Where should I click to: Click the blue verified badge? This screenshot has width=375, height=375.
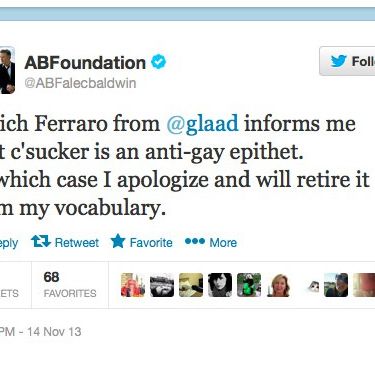158,62
